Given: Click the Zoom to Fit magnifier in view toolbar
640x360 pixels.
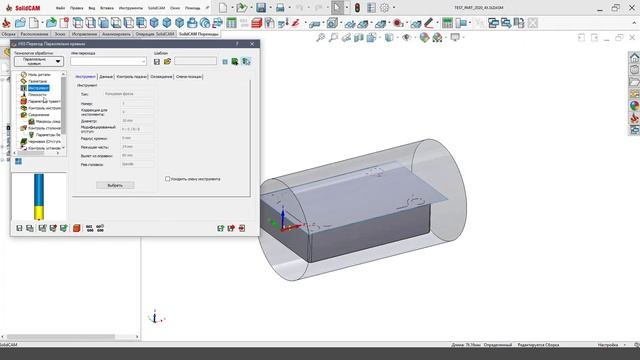Looking at the screenshot, I should 321,38.
